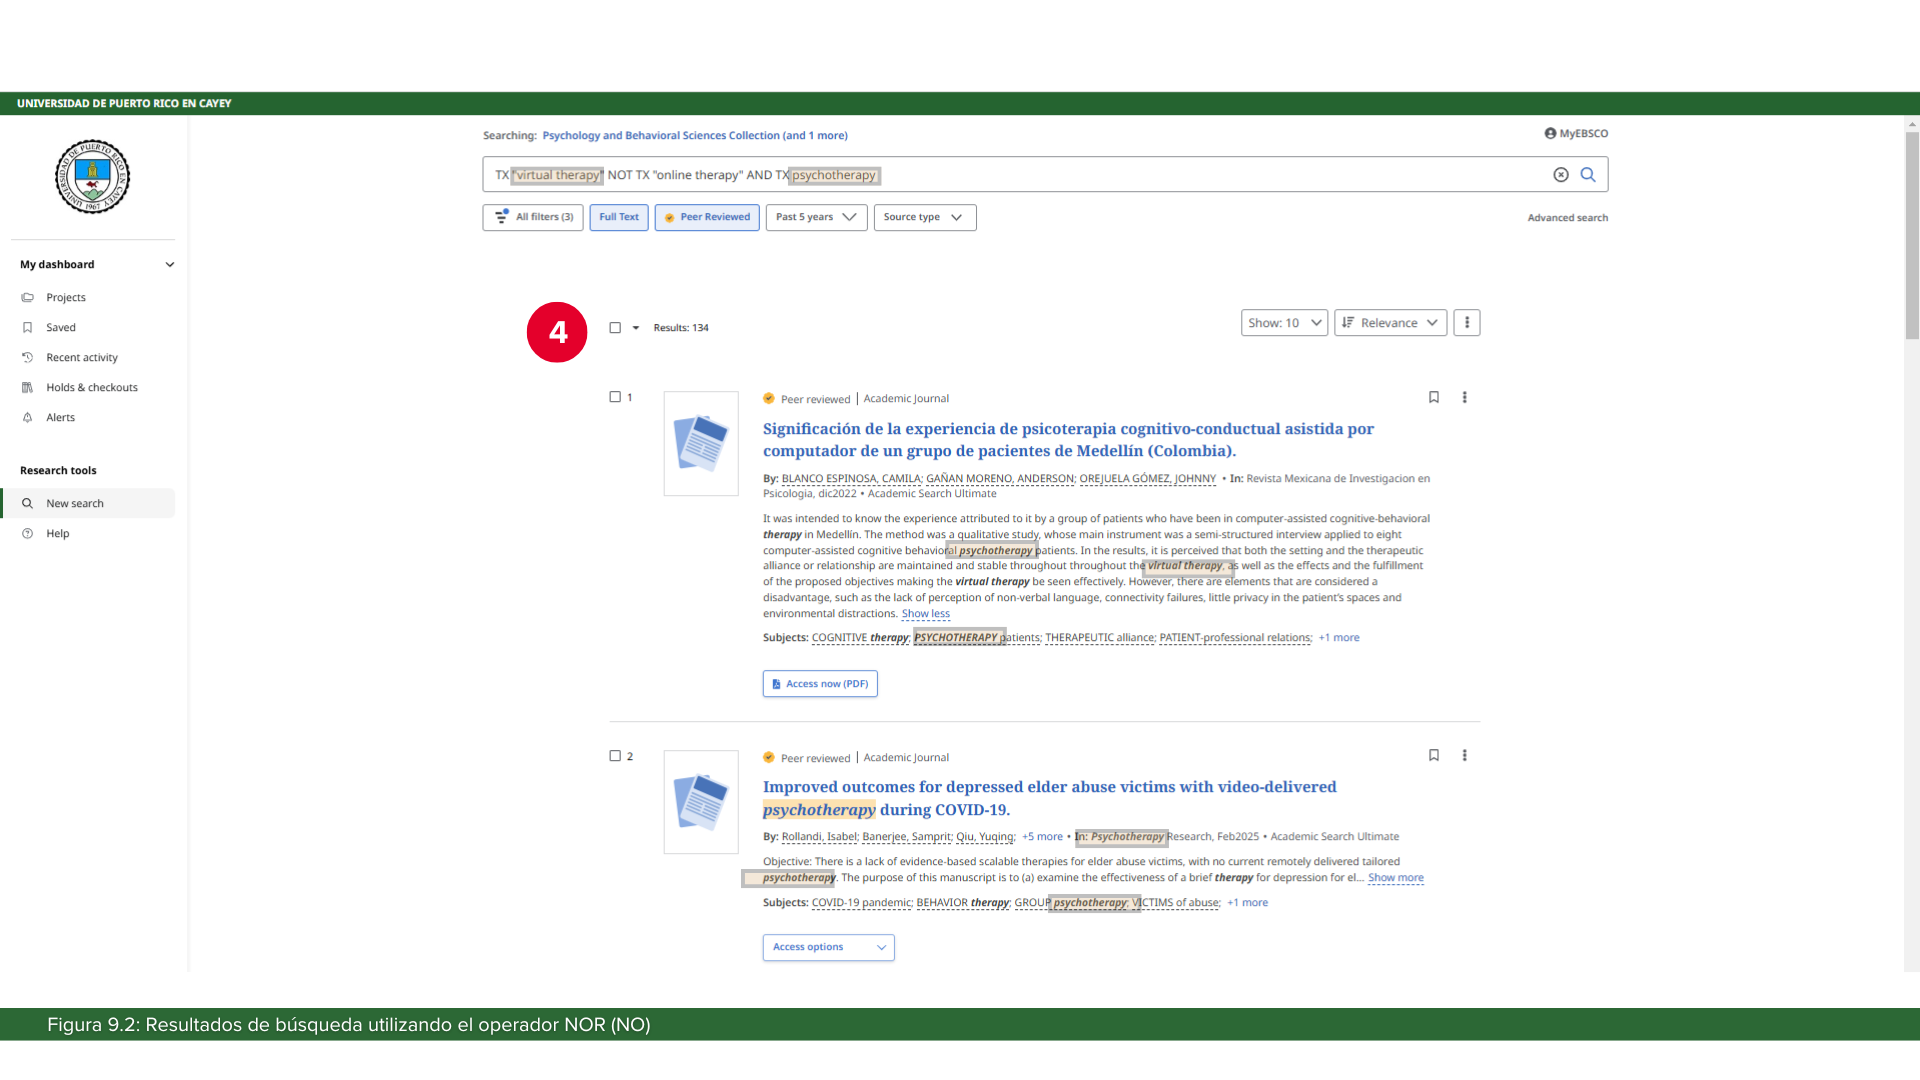Click Access now (PDF) button
Image resolution: width=1920 pixels, height=1080 pixels.
coord(820,684)
